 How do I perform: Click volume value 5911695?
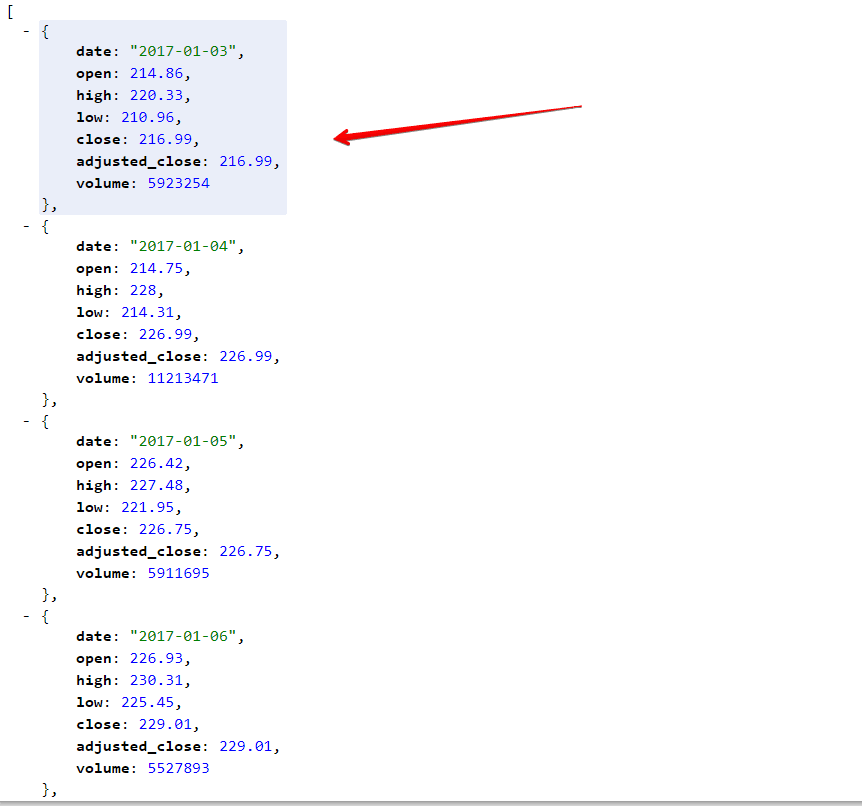coord(179,573)
